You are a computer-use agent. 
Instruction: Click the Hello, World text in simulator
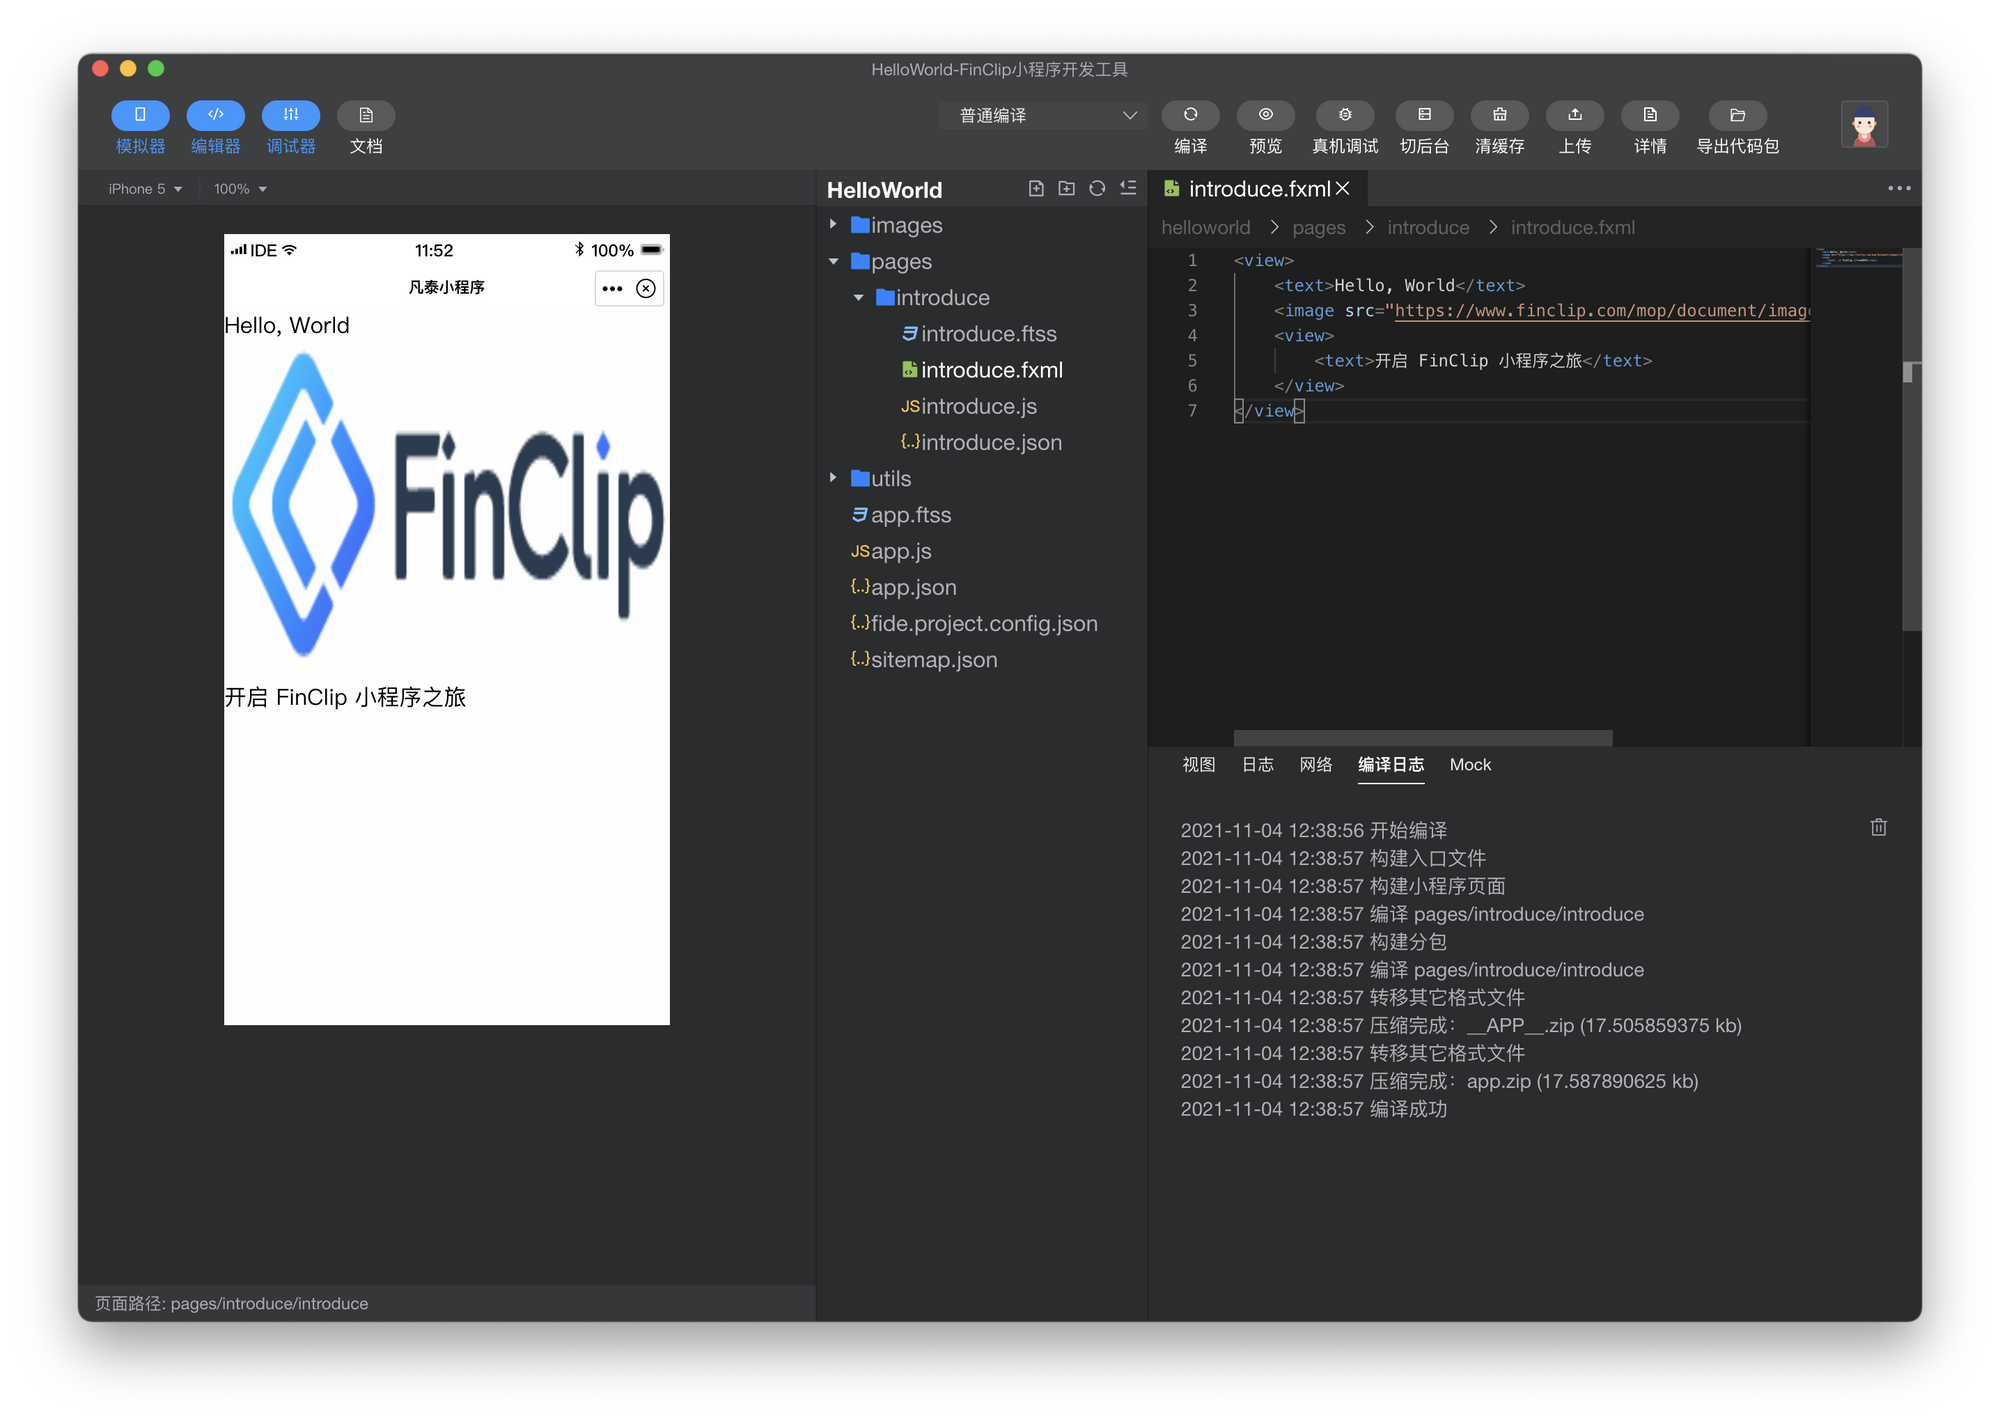(x=287, y=325)
